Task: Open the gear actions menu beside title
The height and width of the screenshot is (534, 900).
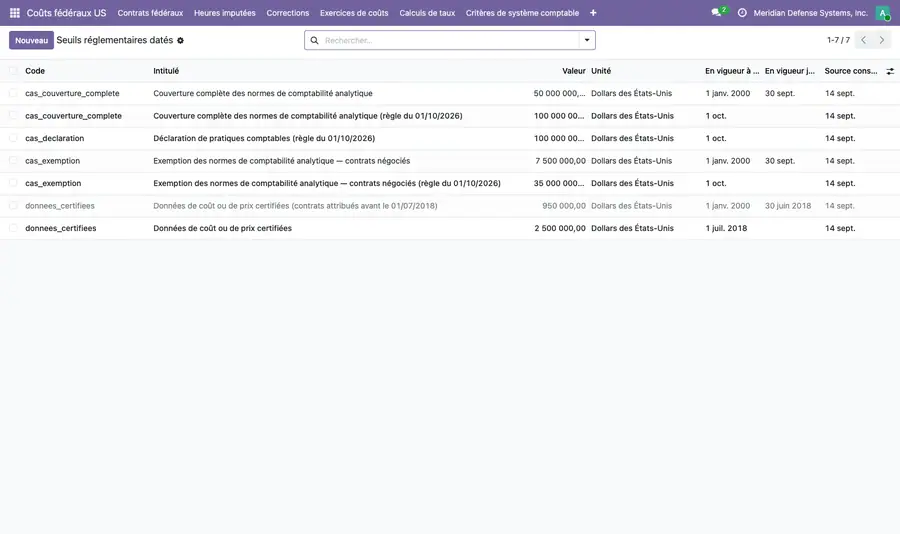Action: (180, 41)
